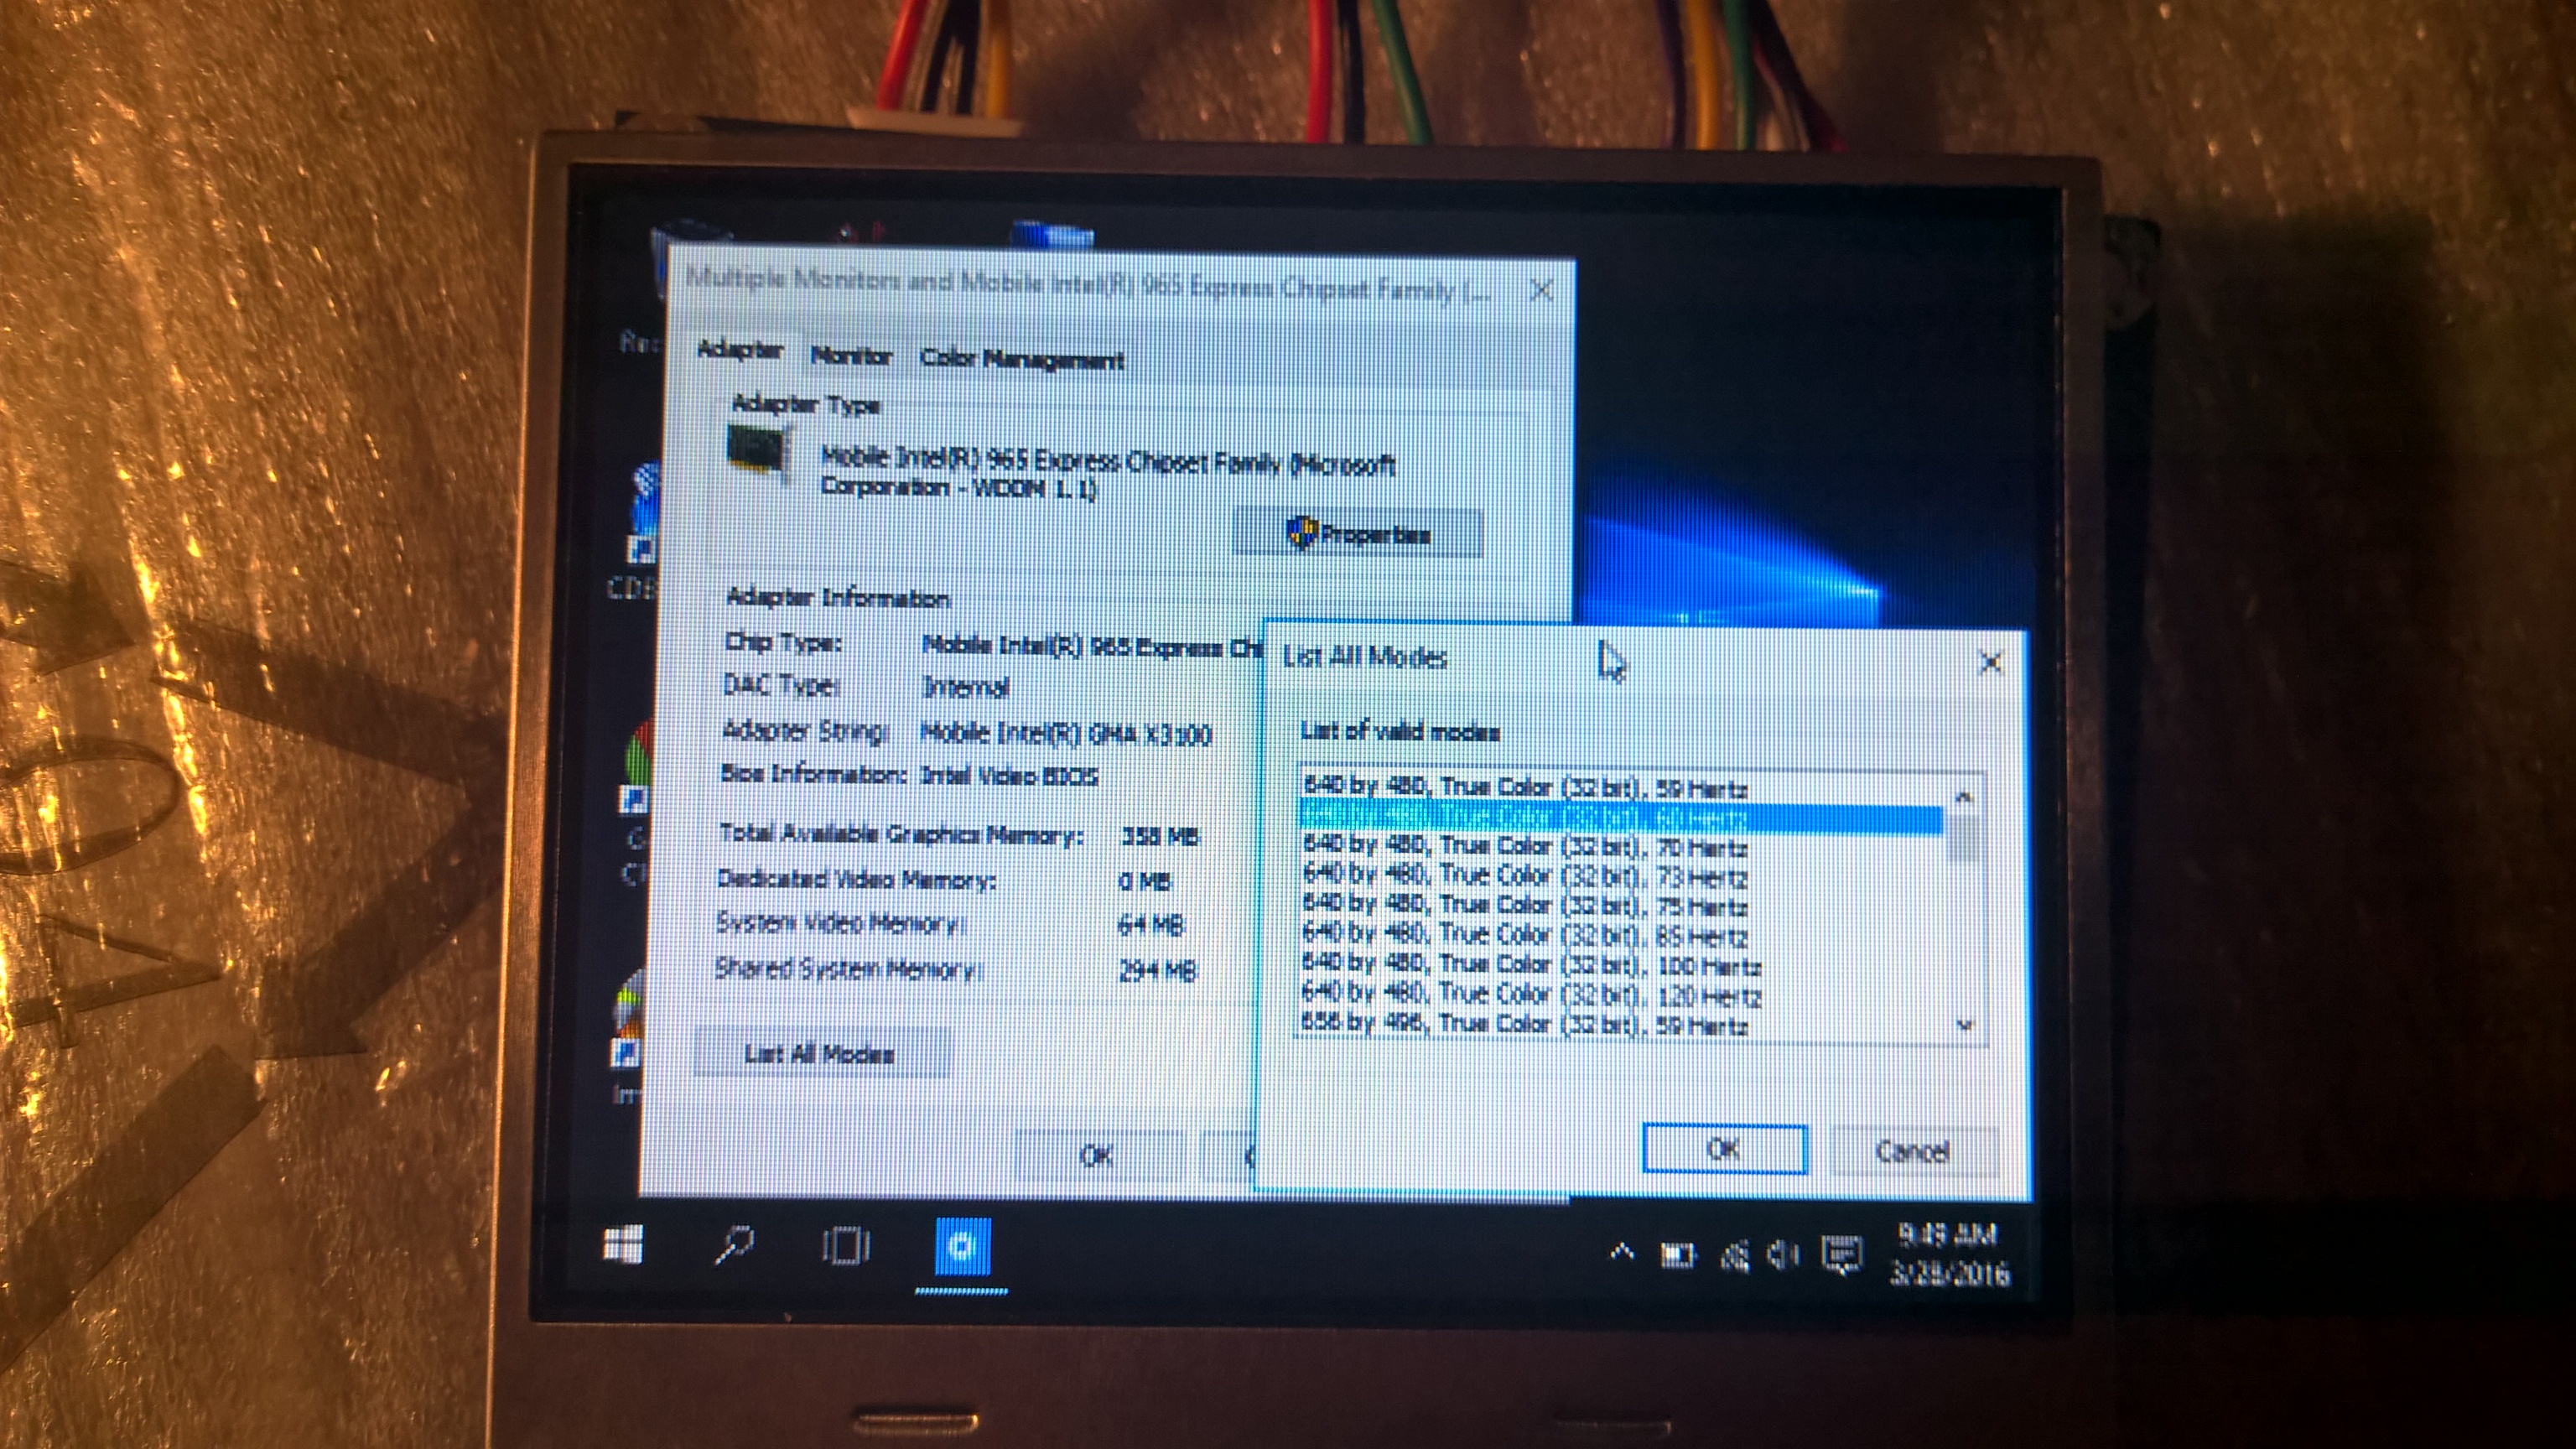Screen dimensions: 2576x1449
Task: Switch to the Adapter tab
Action: tap(740, 350)
